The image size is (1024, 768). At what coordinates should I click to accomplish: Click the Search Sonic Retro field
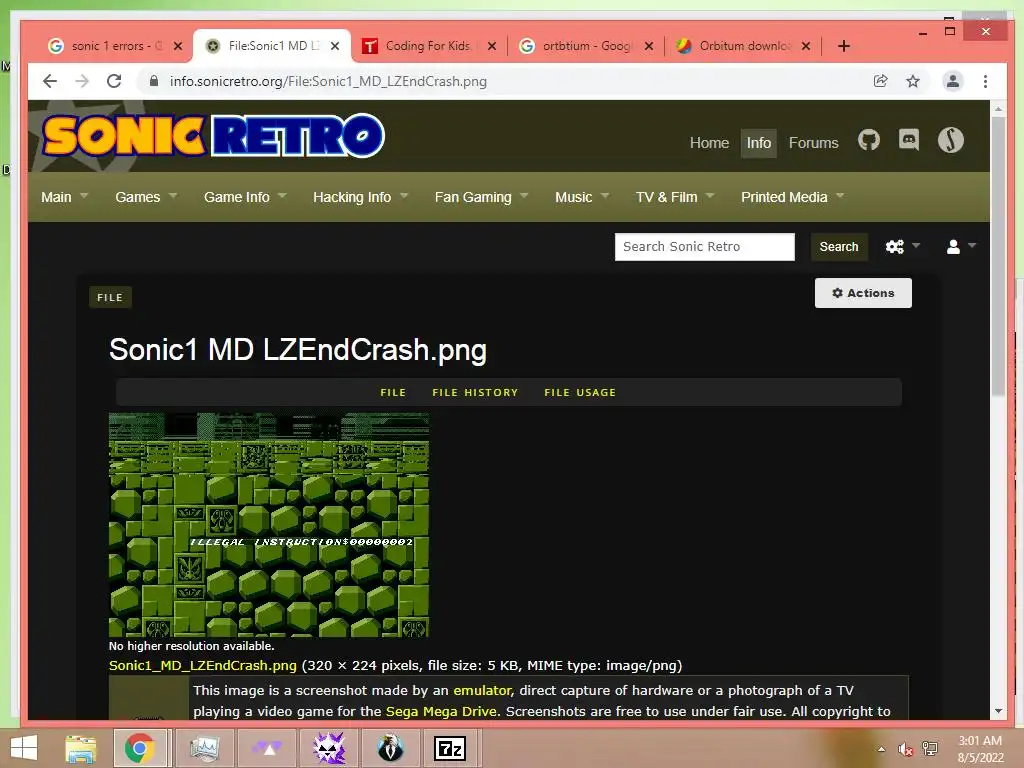[x=705, y=247]
